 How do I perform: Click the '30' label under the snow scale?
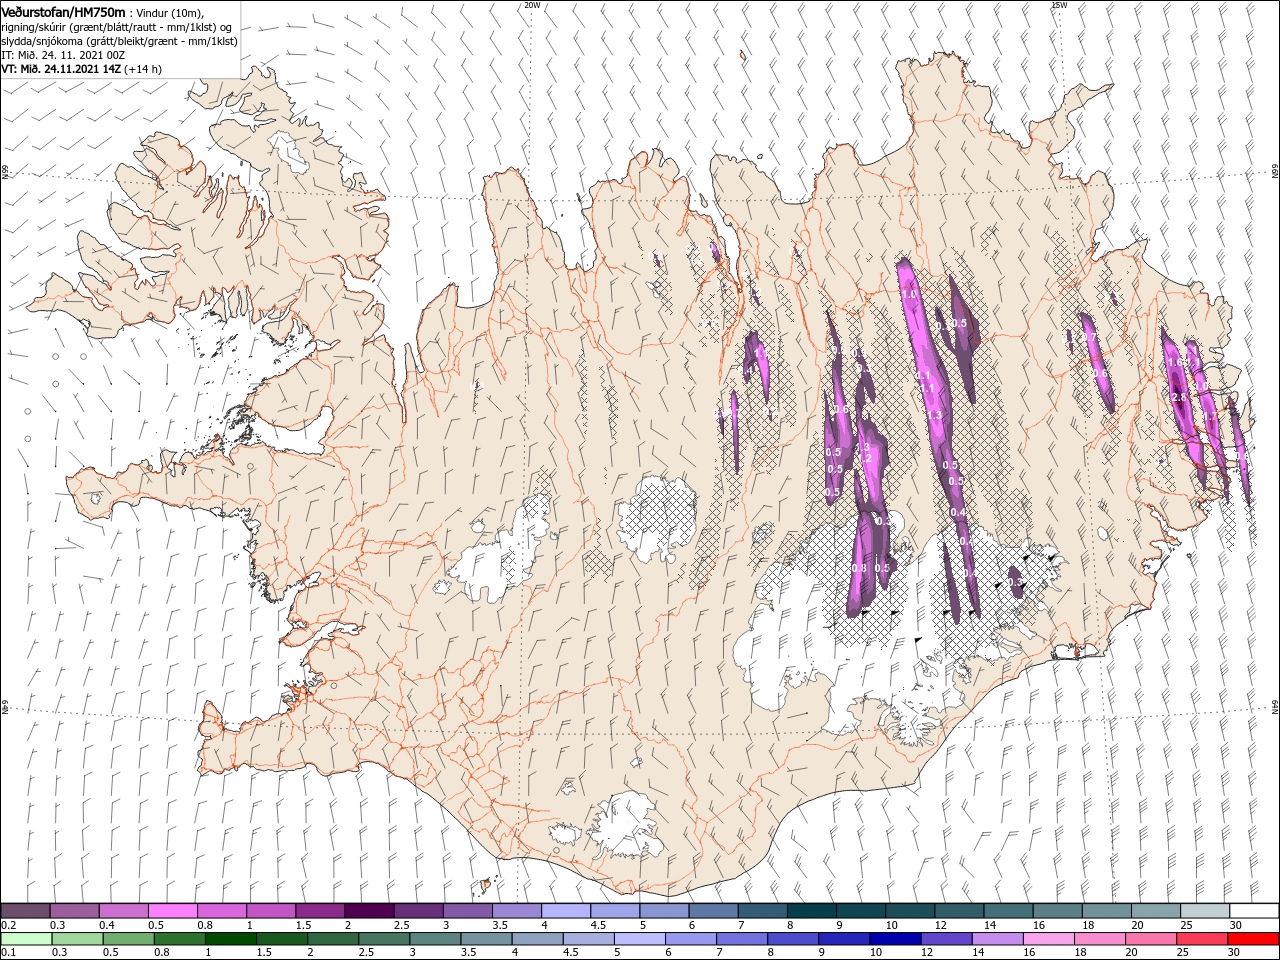[1235, 925]
